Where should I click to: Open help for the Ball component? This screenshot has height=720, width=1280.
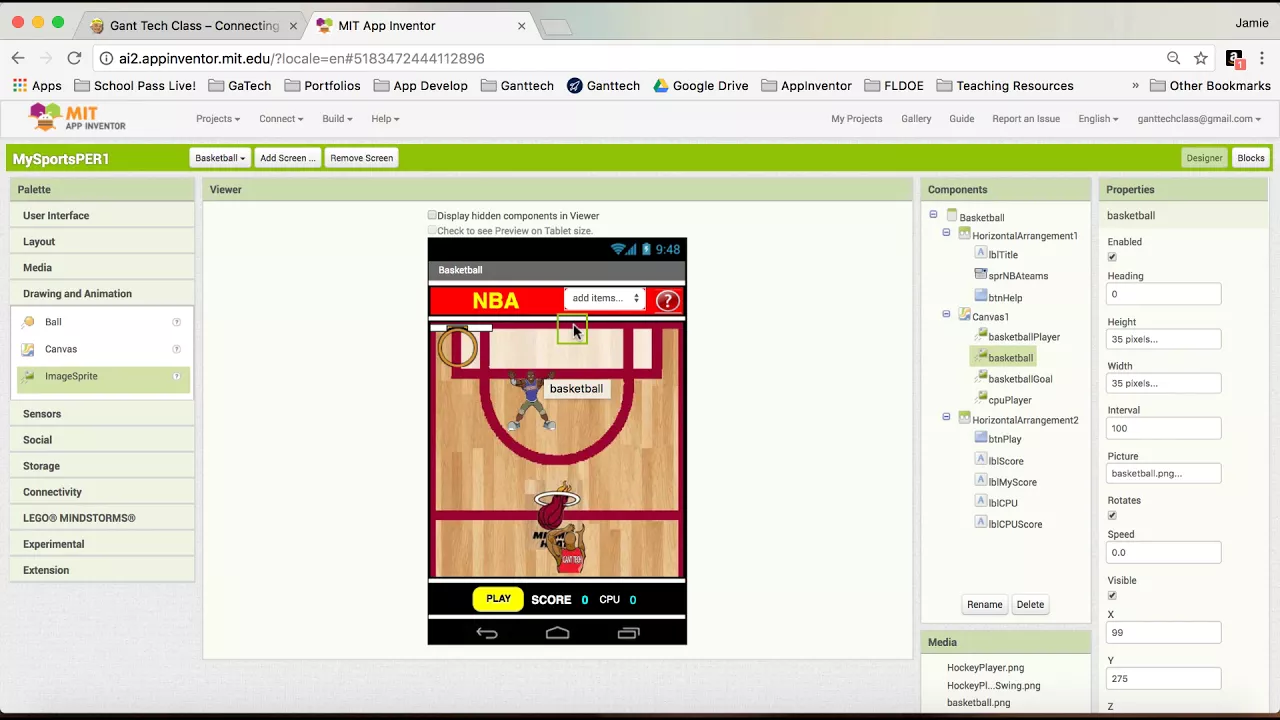click(x=177, y=322)
